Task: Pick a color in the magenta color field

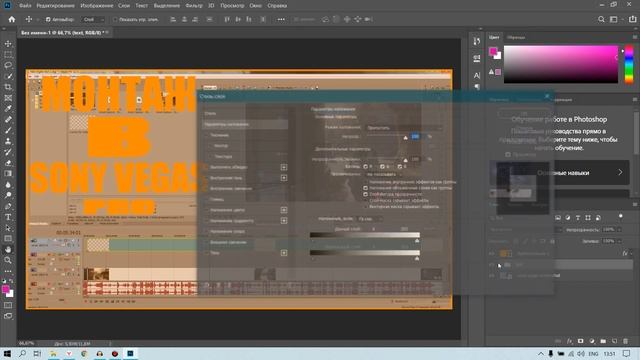Action: (x=561, y=64)
